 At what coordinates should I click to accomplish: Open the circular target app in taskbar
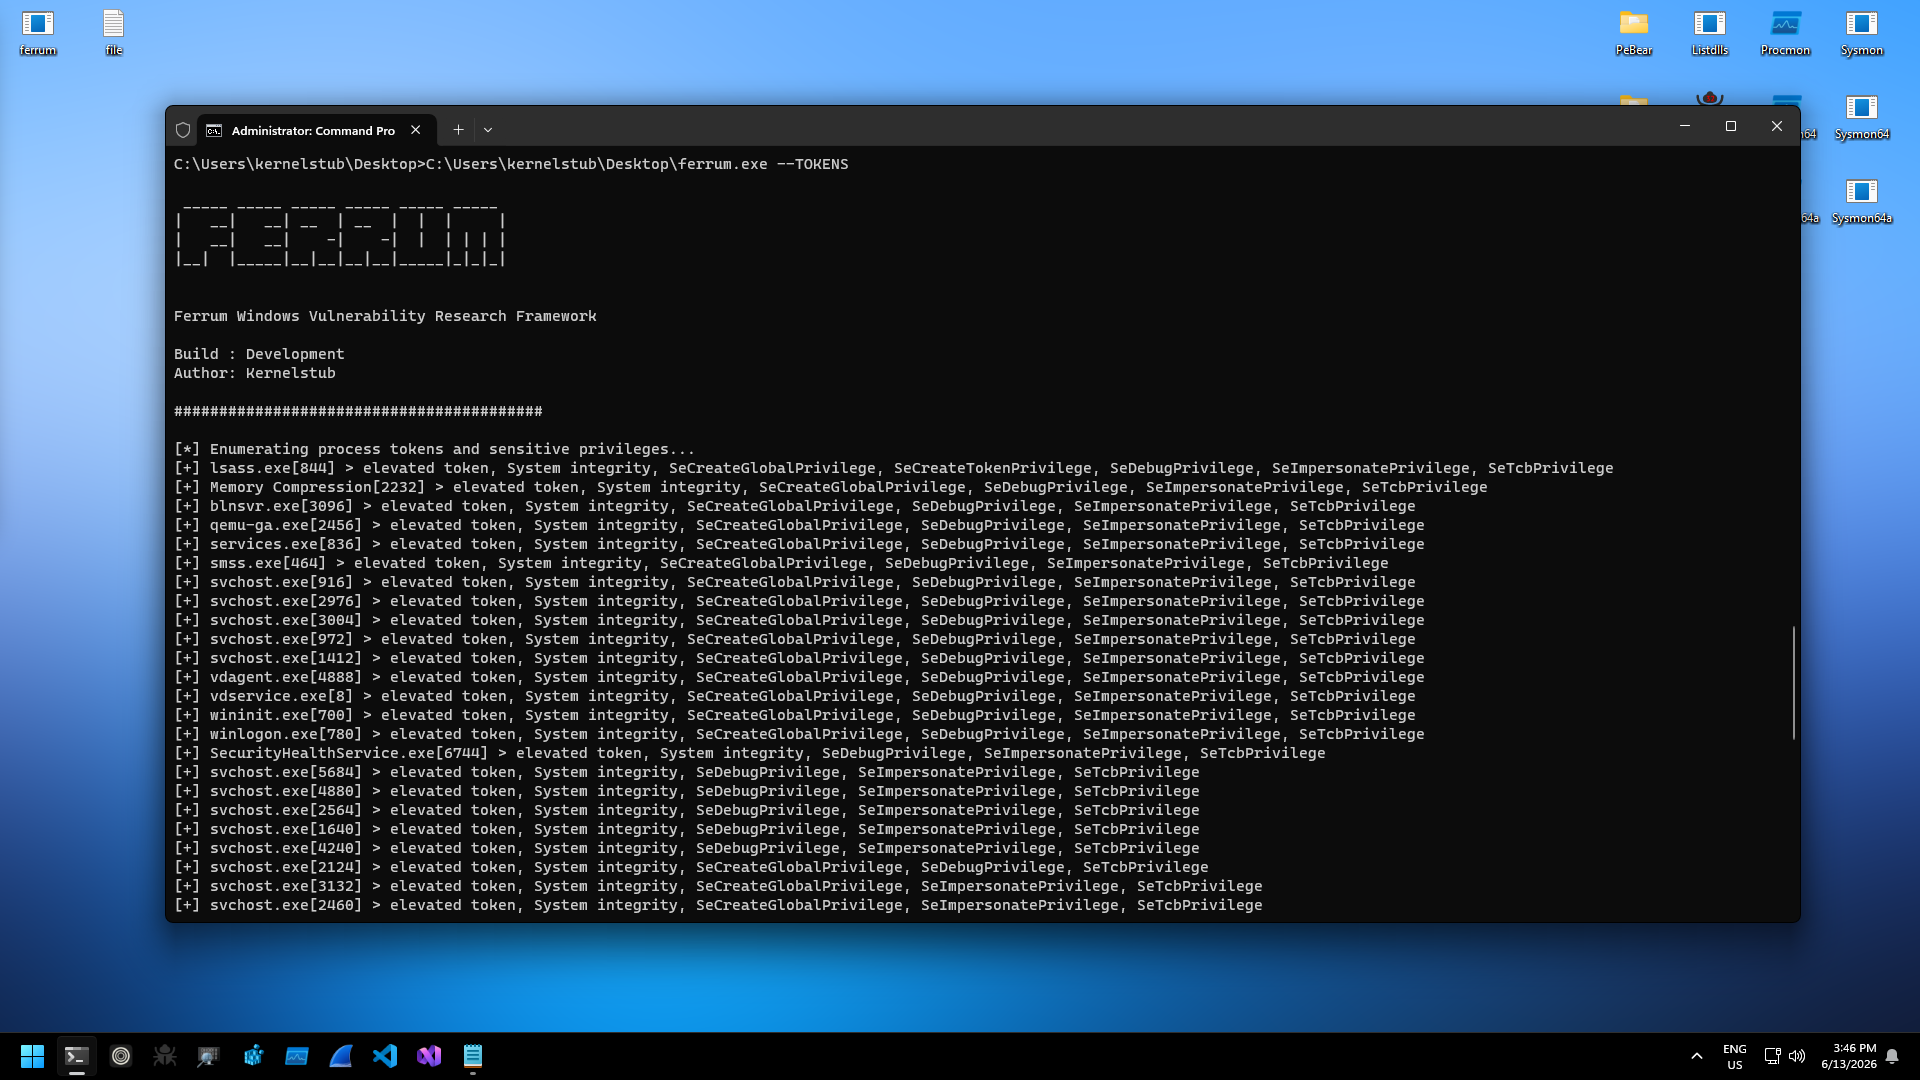[121, 1056]
